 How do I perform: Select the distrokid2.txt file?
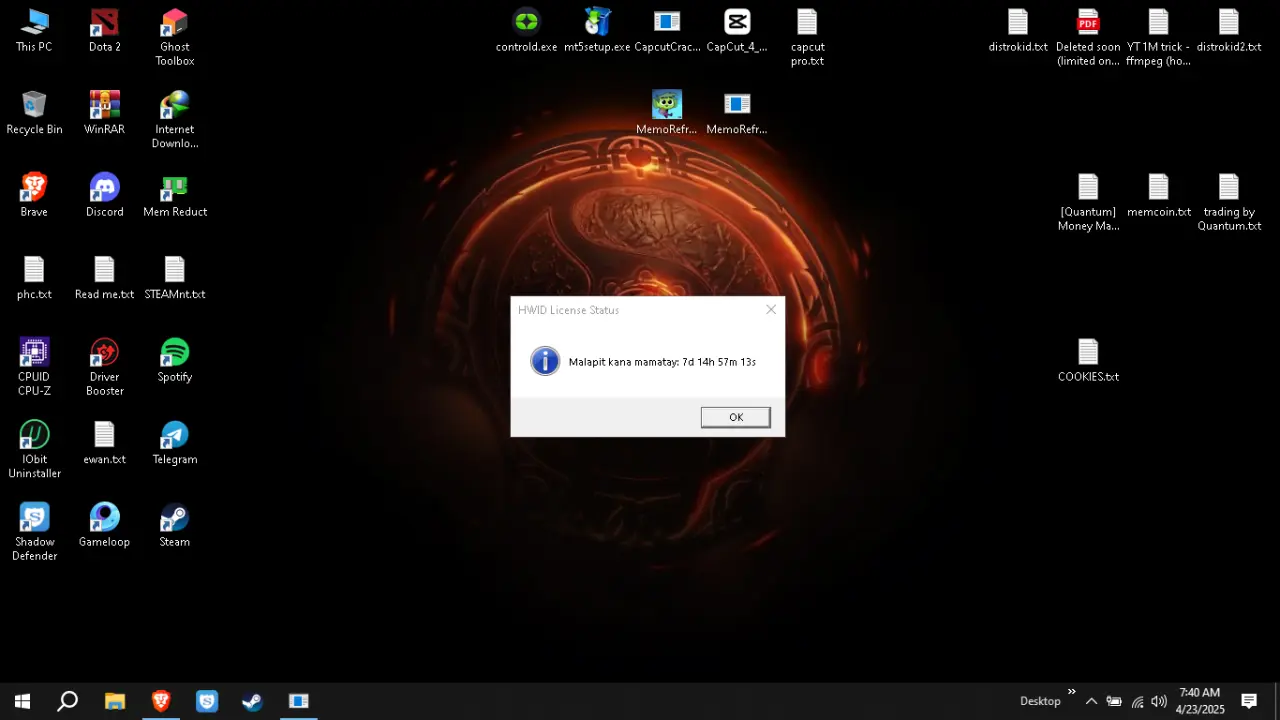1229,31
